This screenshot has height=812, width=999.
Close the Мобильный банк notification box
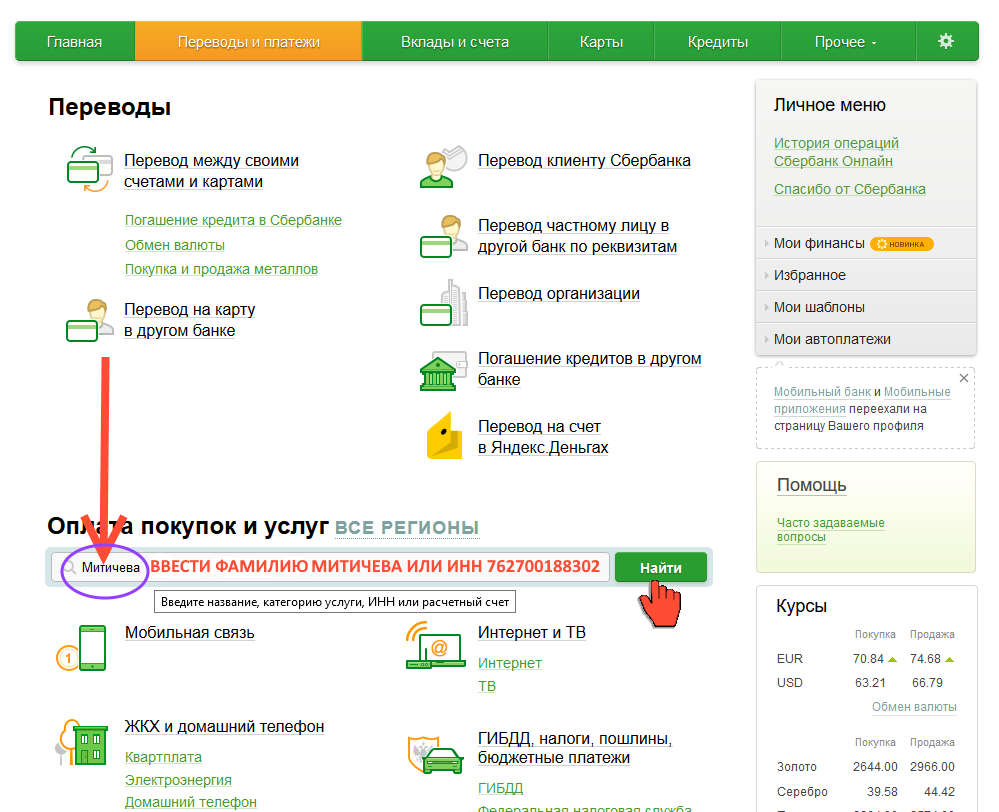pos(964,379)
